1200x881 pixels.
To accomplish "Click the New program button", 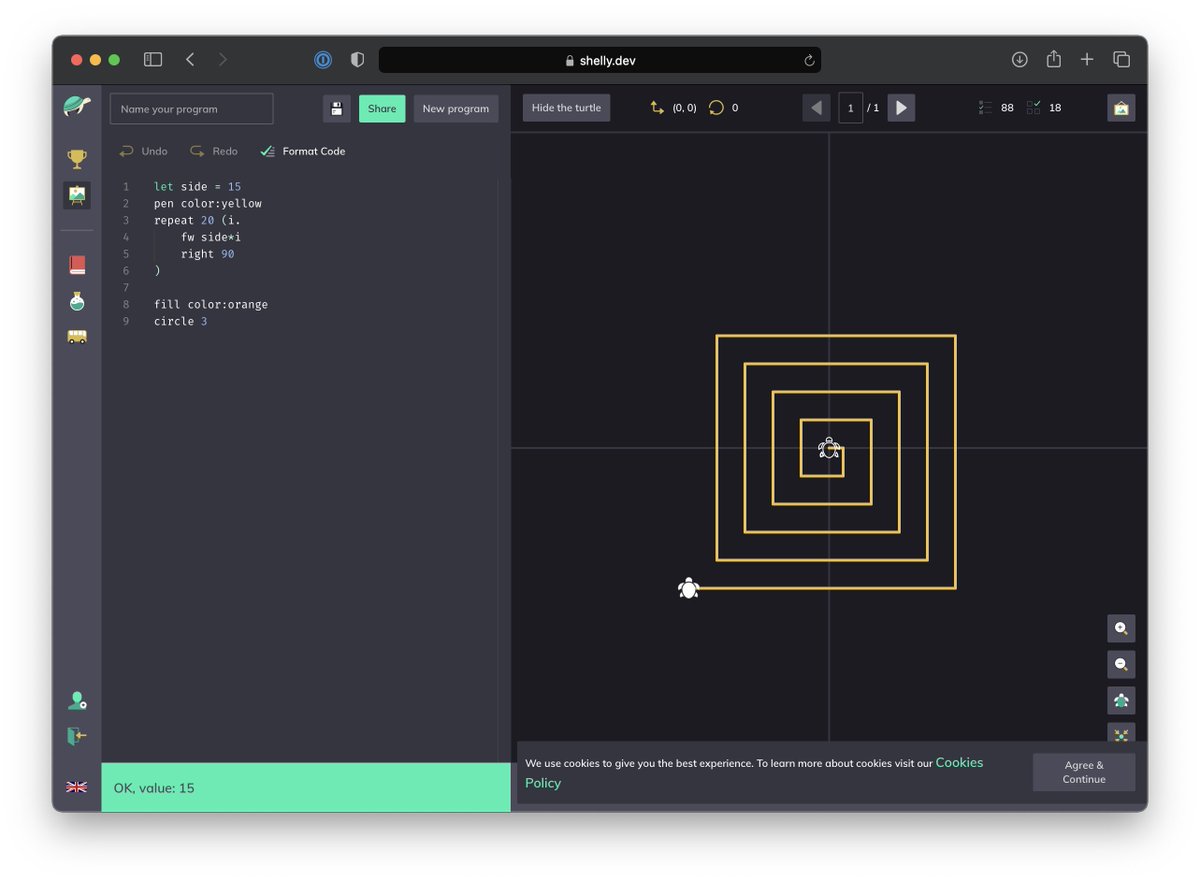I will coord(456,109).
